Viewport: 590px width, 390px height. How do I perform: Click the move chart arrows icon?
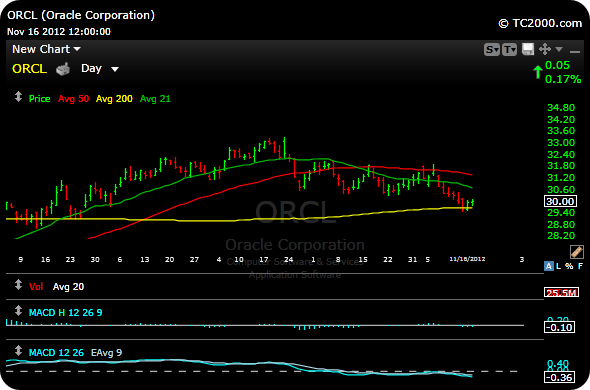tap(544, 49)
